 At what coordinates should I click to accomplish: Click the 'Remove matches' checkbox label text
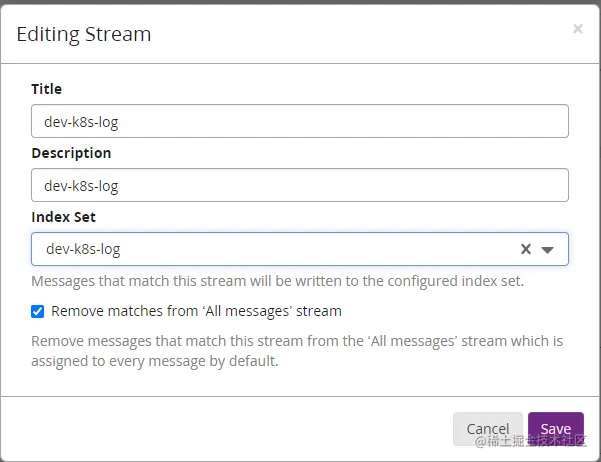196,311
